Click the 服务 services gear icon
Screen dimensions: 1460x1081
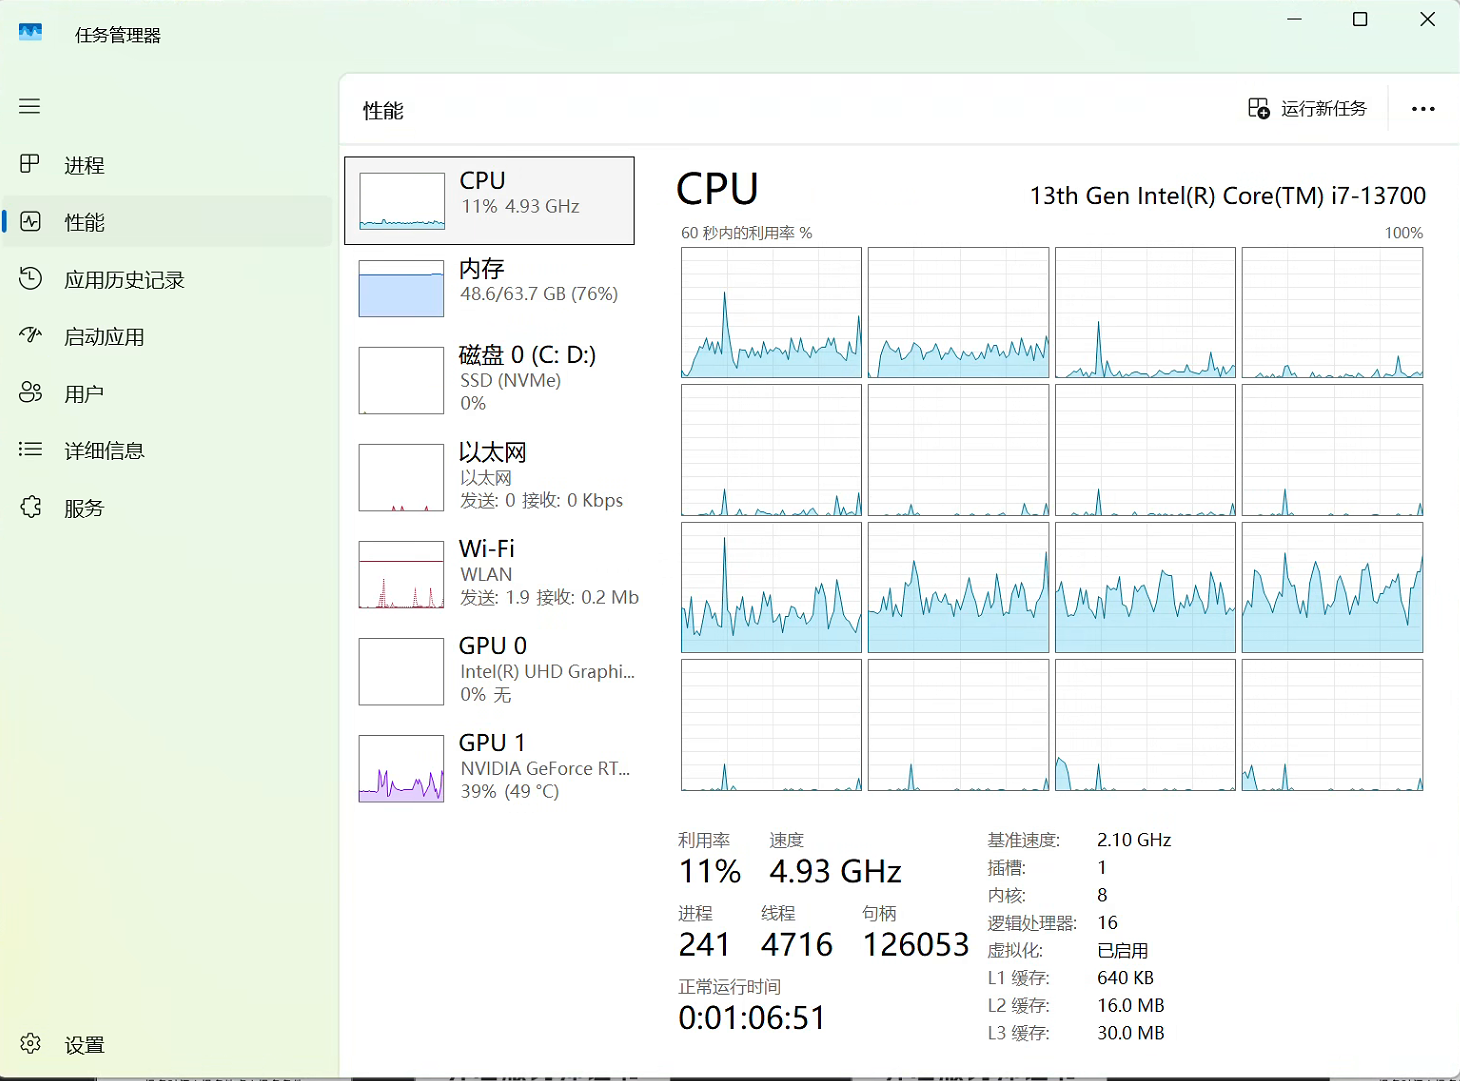pos(31,507)
